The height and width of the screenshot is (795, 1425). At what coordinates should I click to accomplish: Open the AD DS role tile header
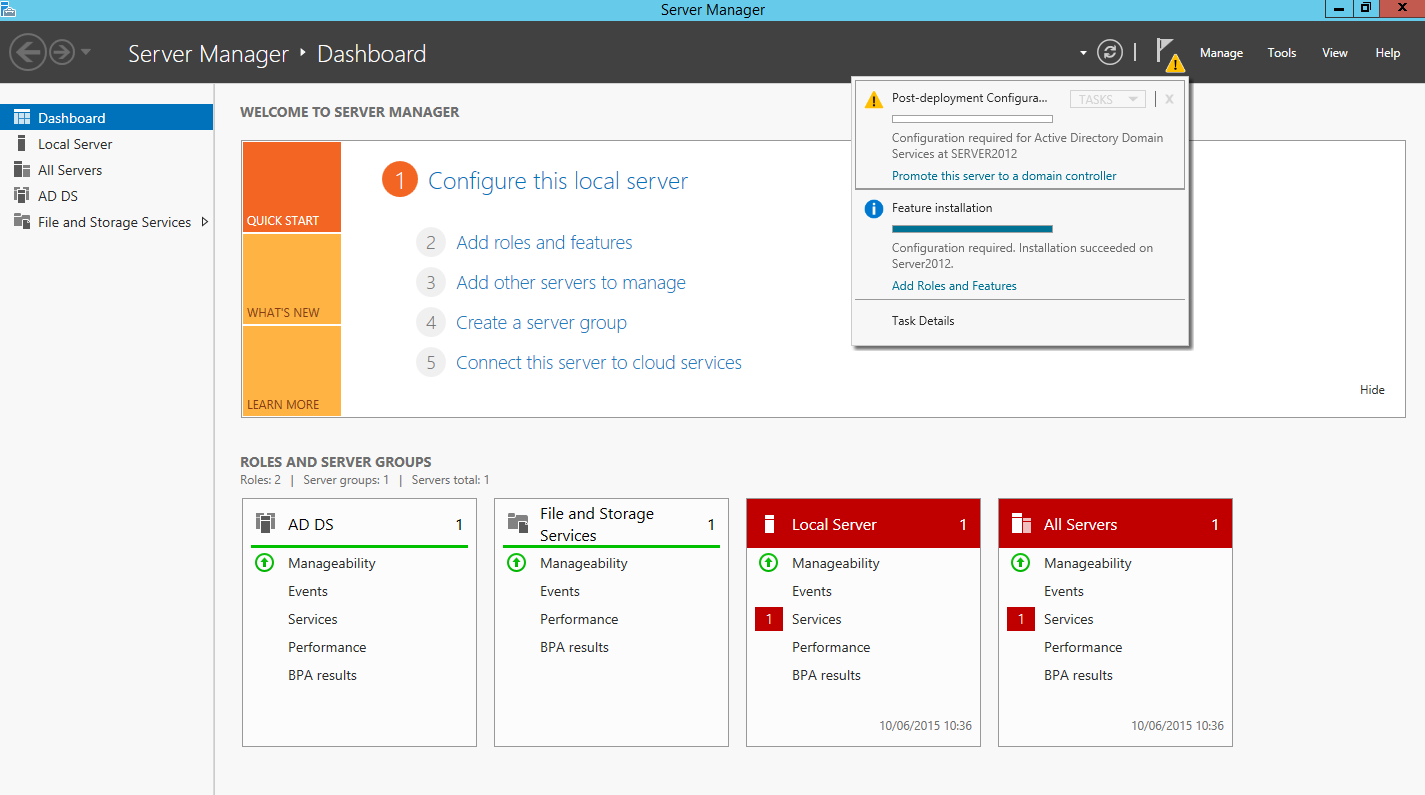point(360,524)
